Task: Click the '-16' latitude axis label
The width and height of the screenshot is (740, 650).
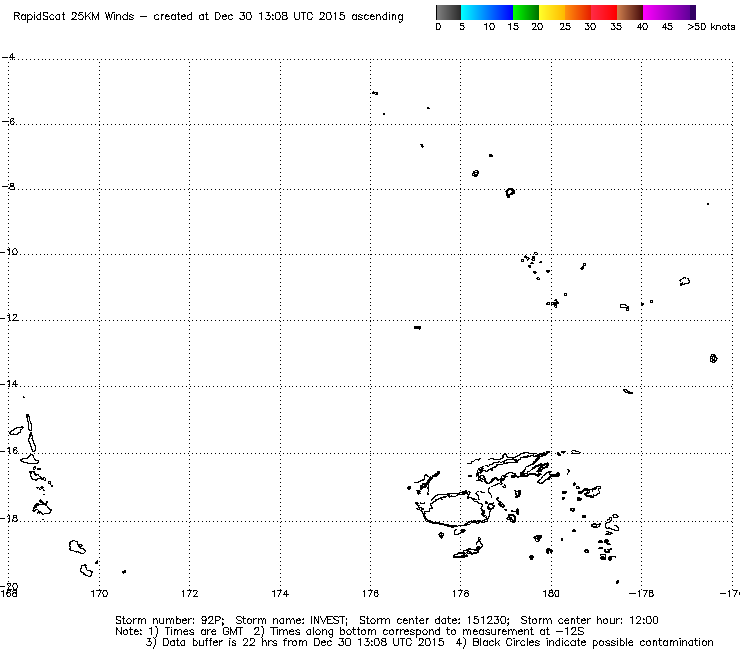Action: pos(9,451)
